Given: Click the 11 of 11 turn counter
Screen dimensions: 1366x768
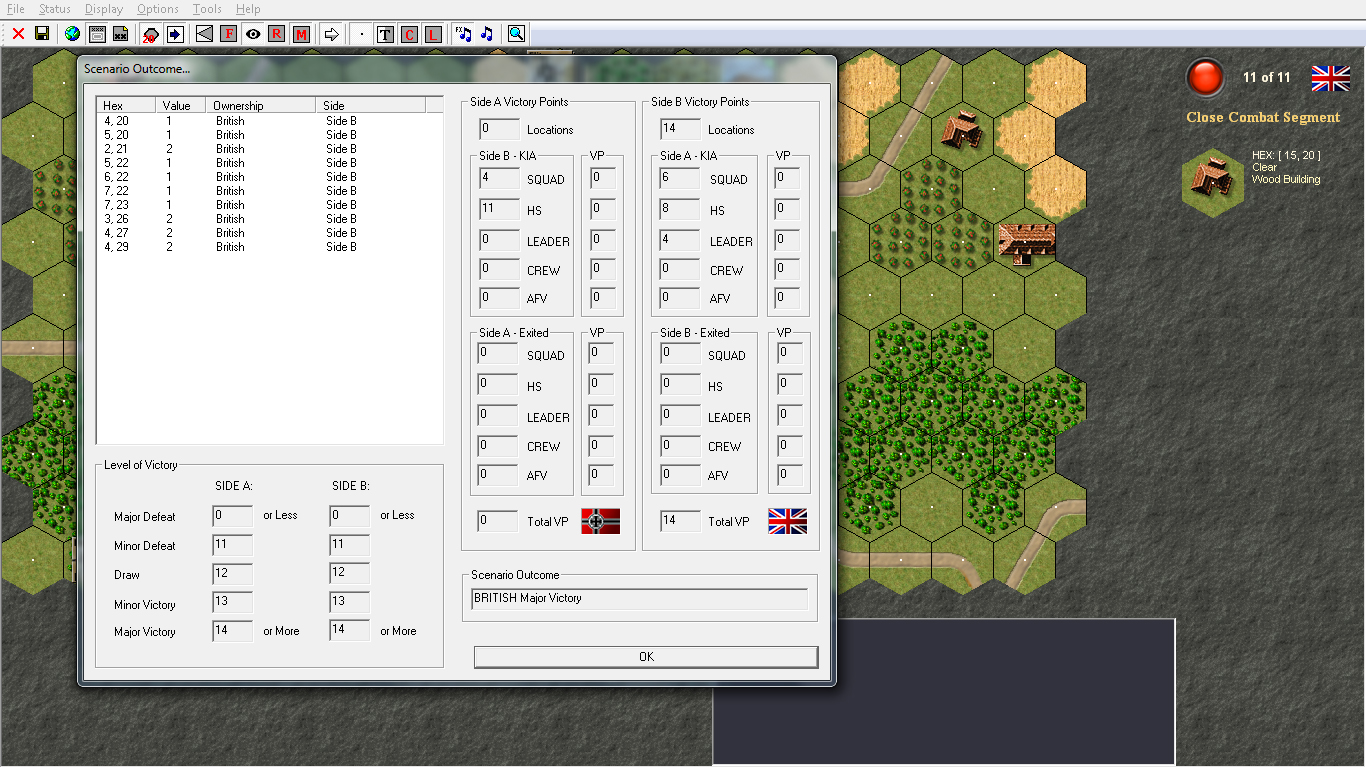Looking at the screenshot, I should 1267,77.
